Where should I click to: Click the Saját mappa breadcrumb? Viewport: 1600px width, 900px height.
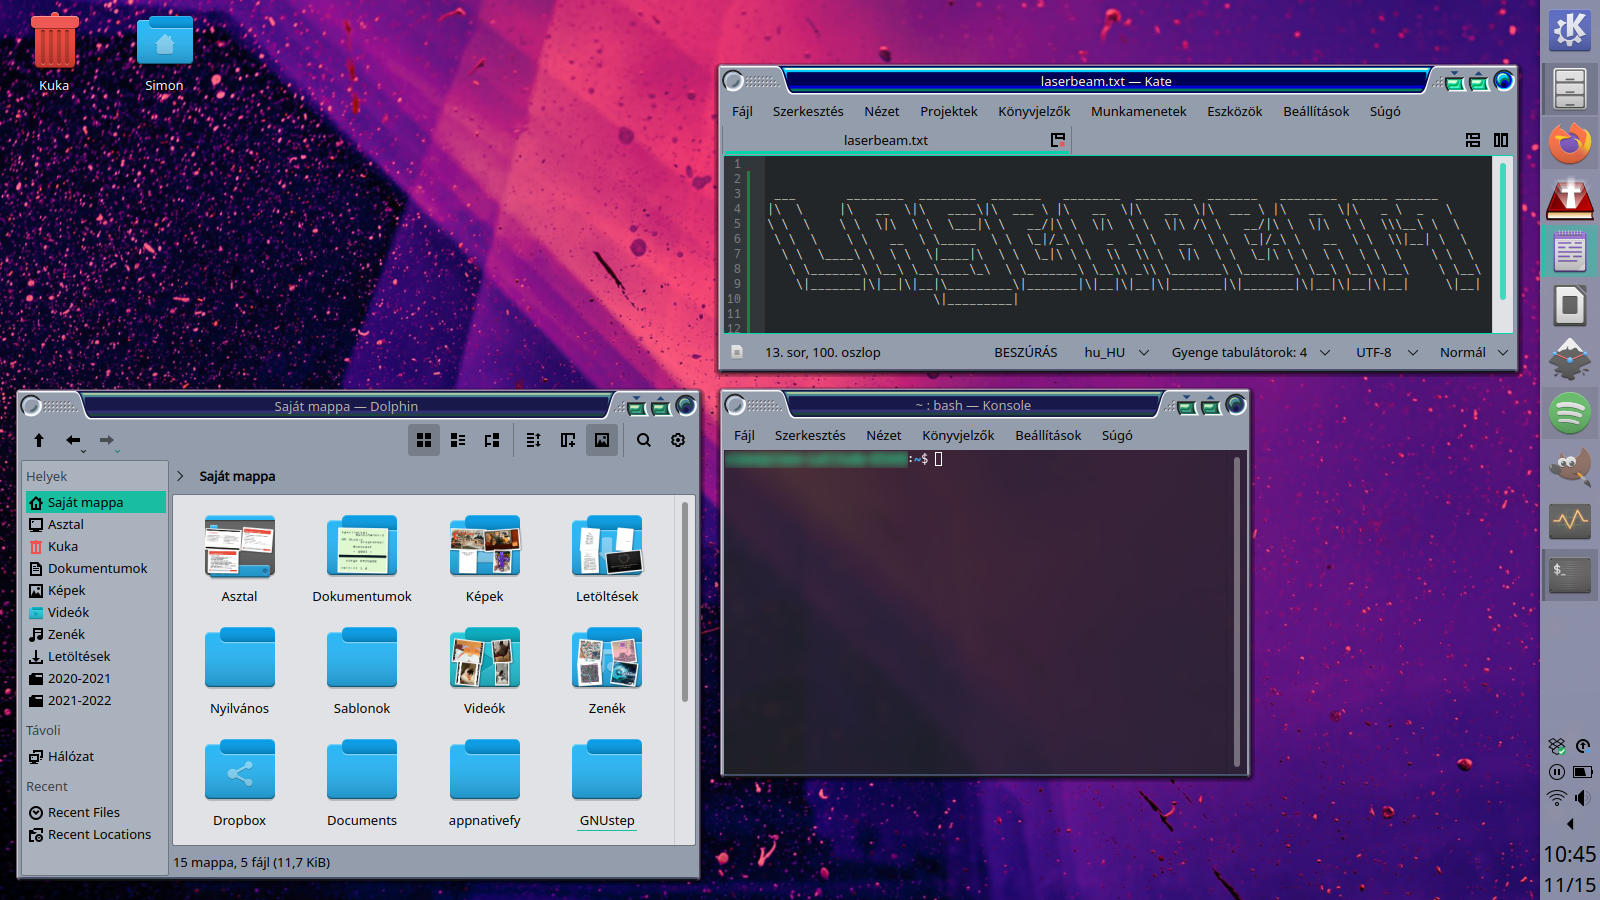237,476
